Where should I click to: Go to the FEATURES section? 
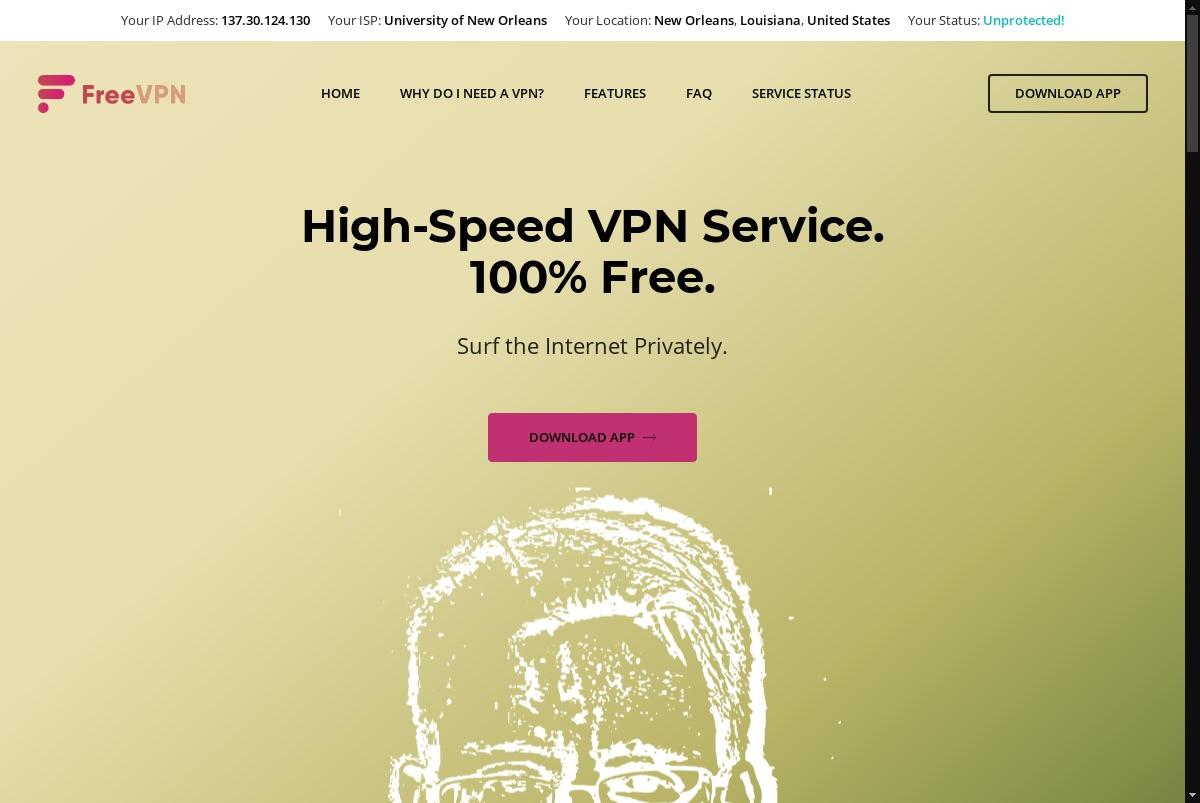click(x=615, y=93)
